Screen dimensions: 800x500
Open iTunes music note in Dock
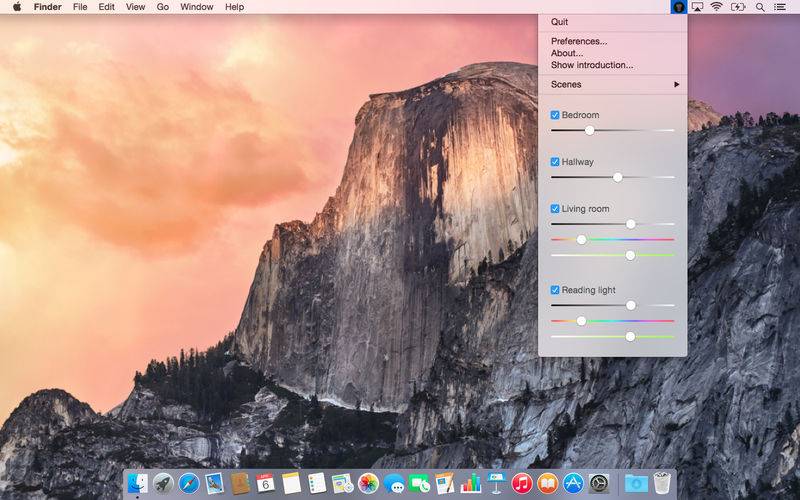(x=522, y=483)
